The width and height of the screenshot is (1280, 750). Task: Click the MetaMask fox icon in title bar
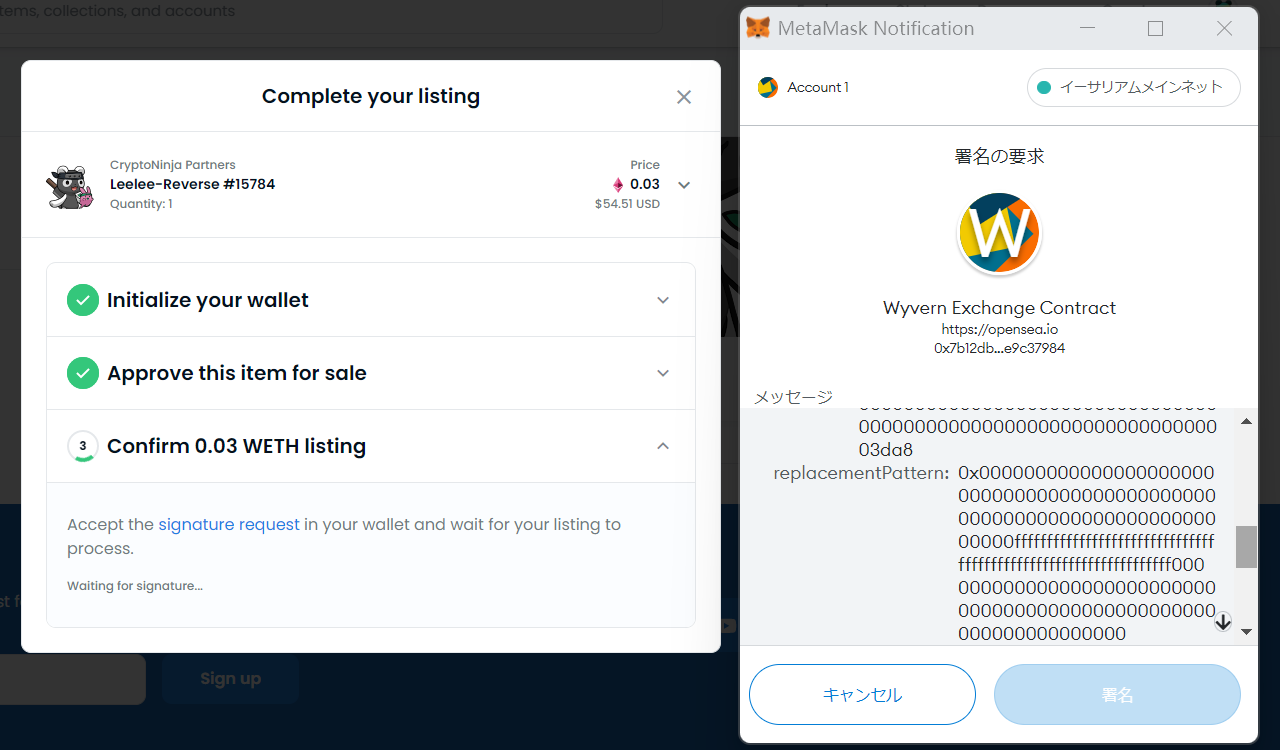pos(759,28)
